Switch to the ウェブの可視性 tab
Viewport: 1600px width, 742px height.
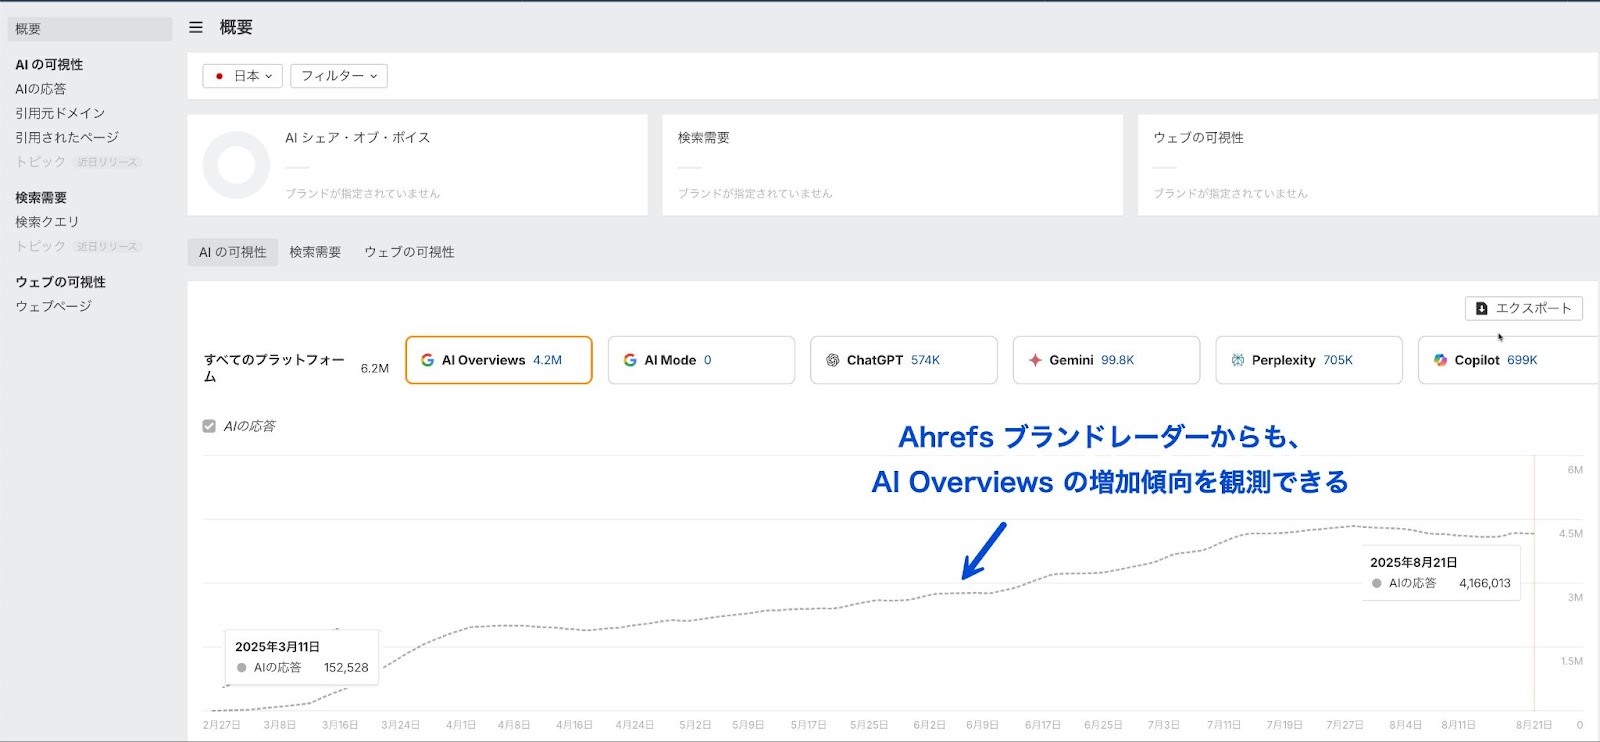[x=409, y=252]
